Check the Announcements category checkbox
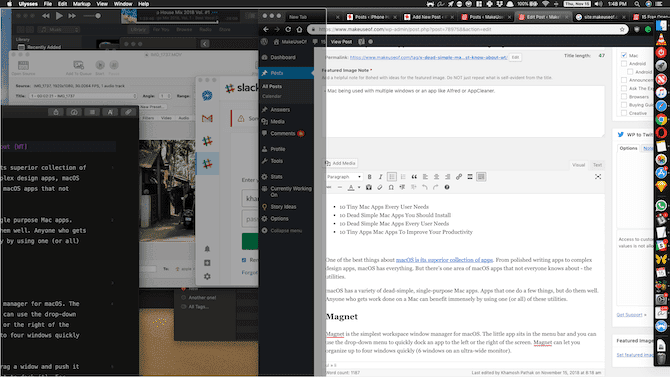This screenshot has width=670, height=377. [624, 80]
